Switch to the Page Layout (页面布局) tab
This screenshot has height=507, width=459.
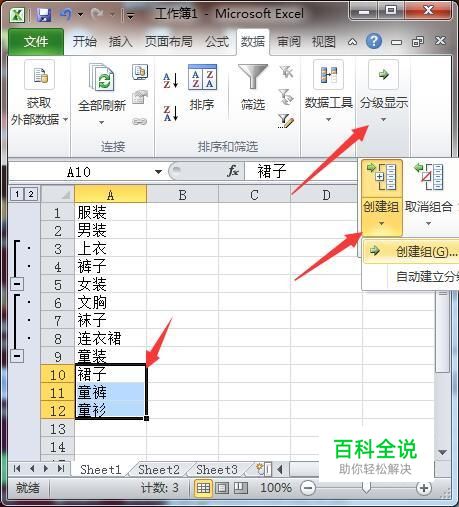(169, 42)
